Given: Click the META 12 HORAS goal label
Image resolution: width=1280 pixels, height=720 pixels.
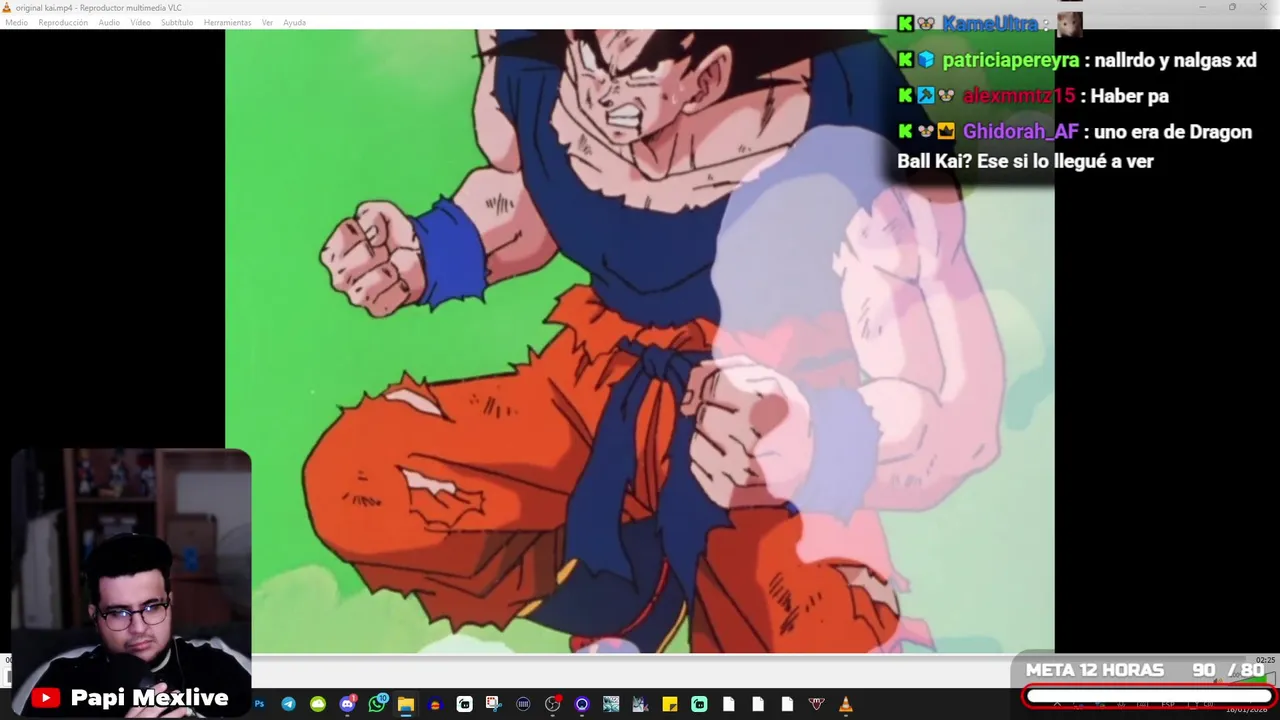Looking at the screenshot, I should (x=1095, y=670).
